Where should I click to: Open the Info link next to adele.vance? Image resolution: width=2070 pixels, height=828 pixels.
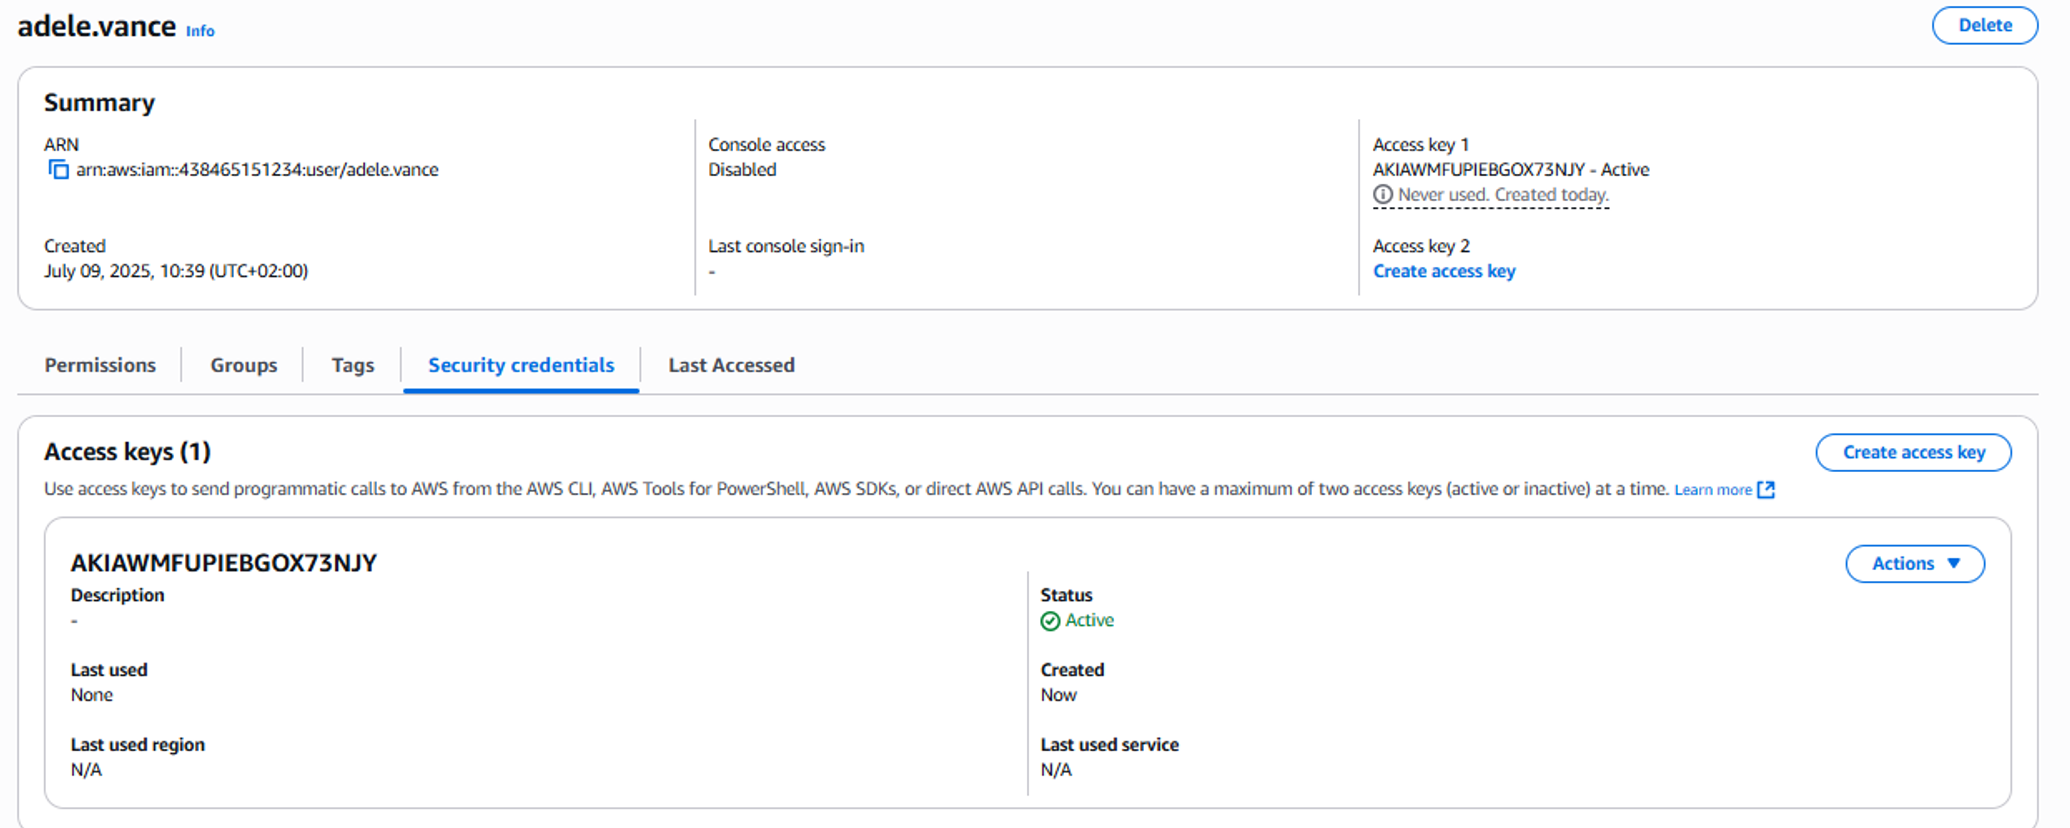pos(200,31)
